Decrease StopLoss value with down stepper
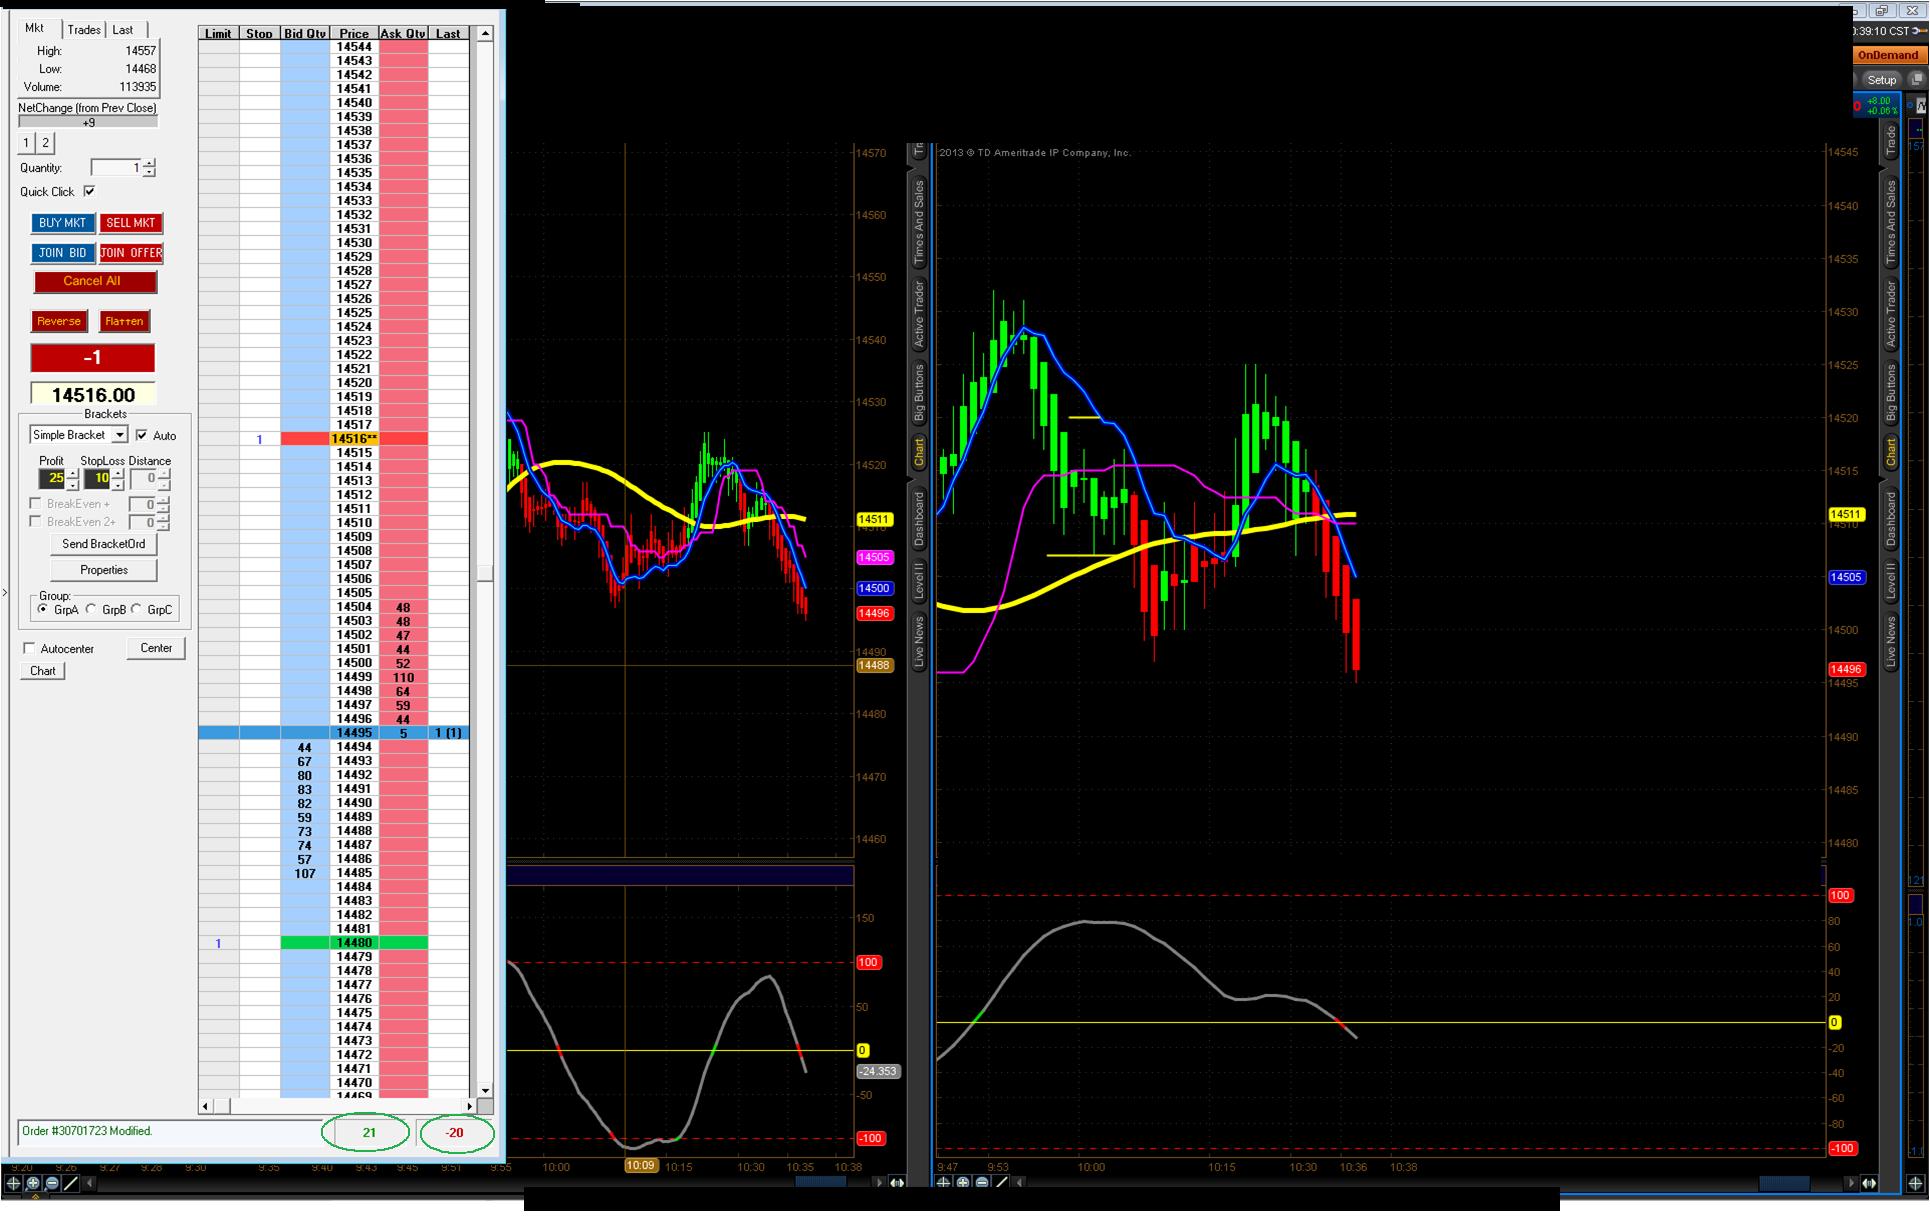The height and width of the screenshot is (1224, 1930). point(118,485)
